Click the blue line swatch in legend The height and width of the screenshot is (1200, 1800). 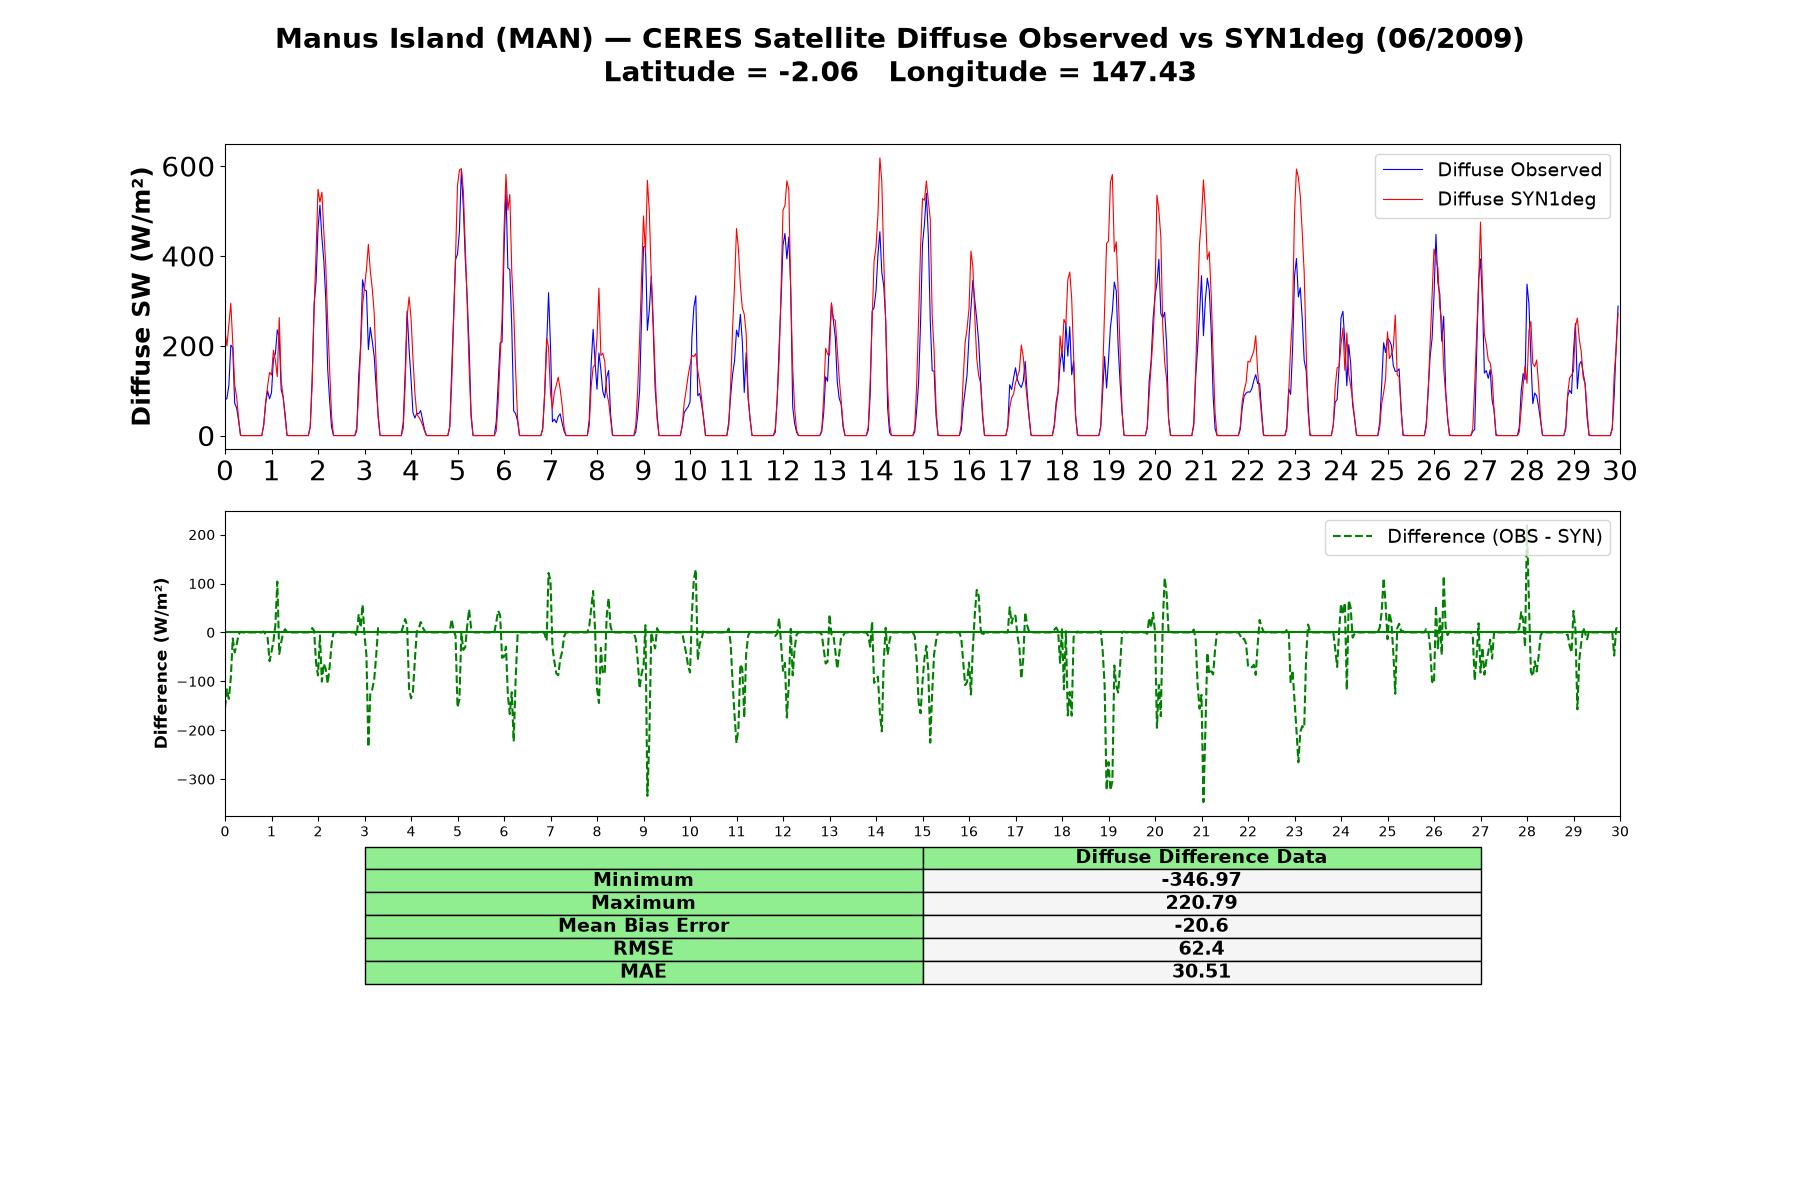tap(1402, 170)
